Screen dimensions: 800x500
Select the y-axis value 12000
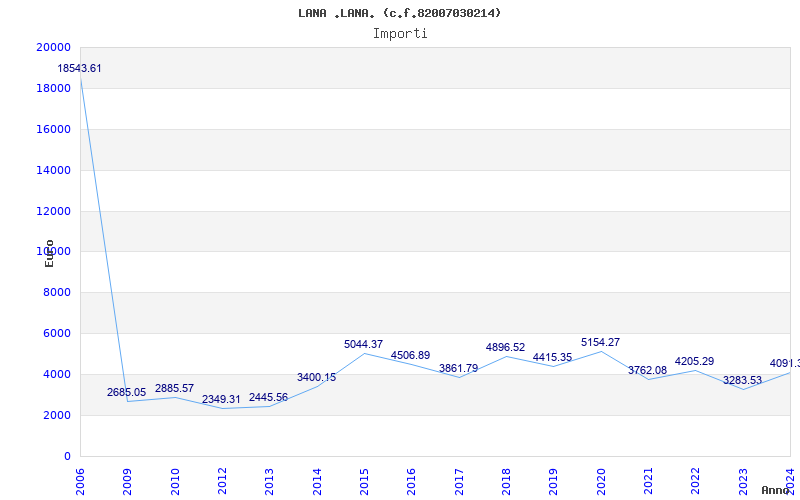point(54,211)
